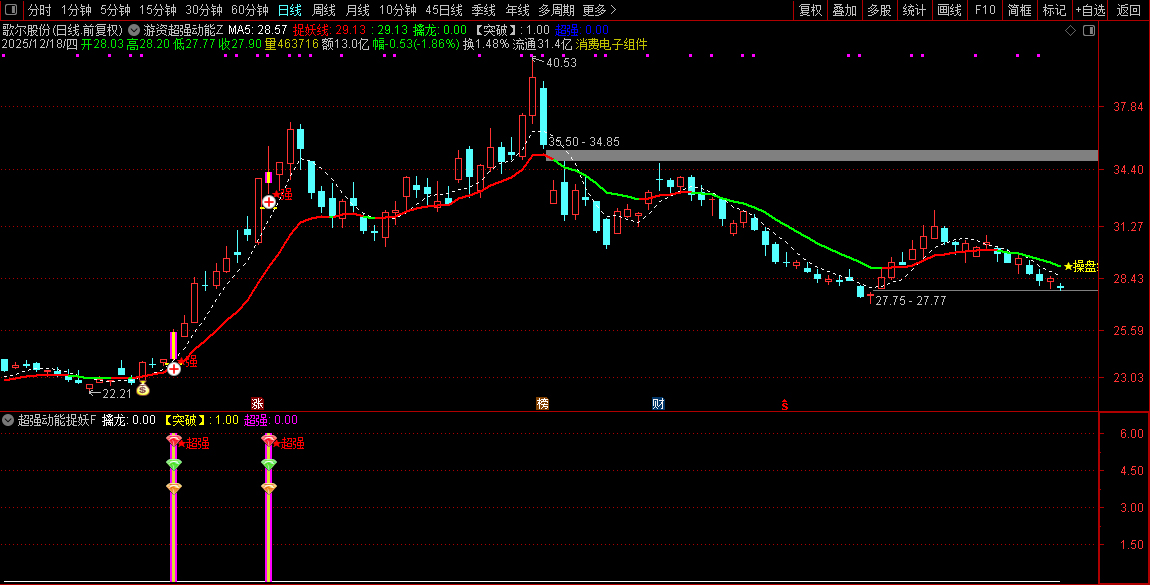Toggle the 简框 simple frame mode
The height and width of the screenshot is (585, 1150).
(x=1019, y=10)
